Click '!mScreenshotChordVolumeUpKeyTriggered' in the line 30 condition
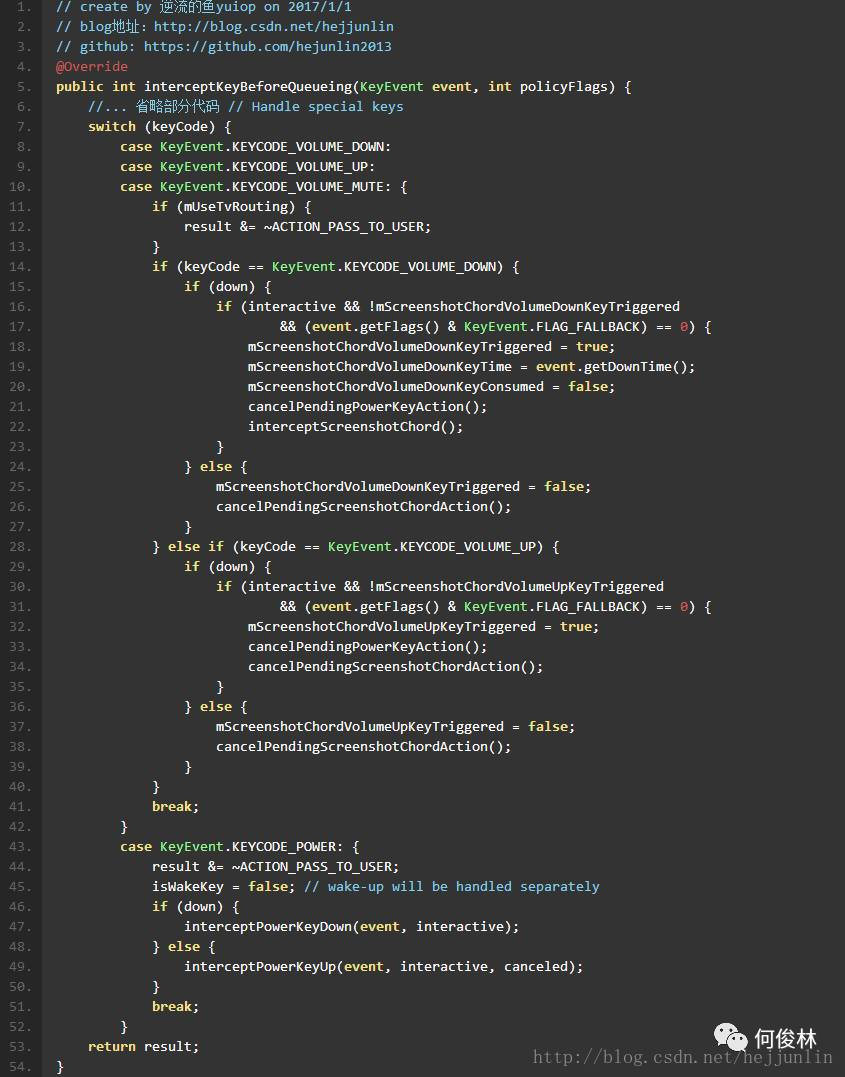845x1077 pixels. tap(516, 587)
